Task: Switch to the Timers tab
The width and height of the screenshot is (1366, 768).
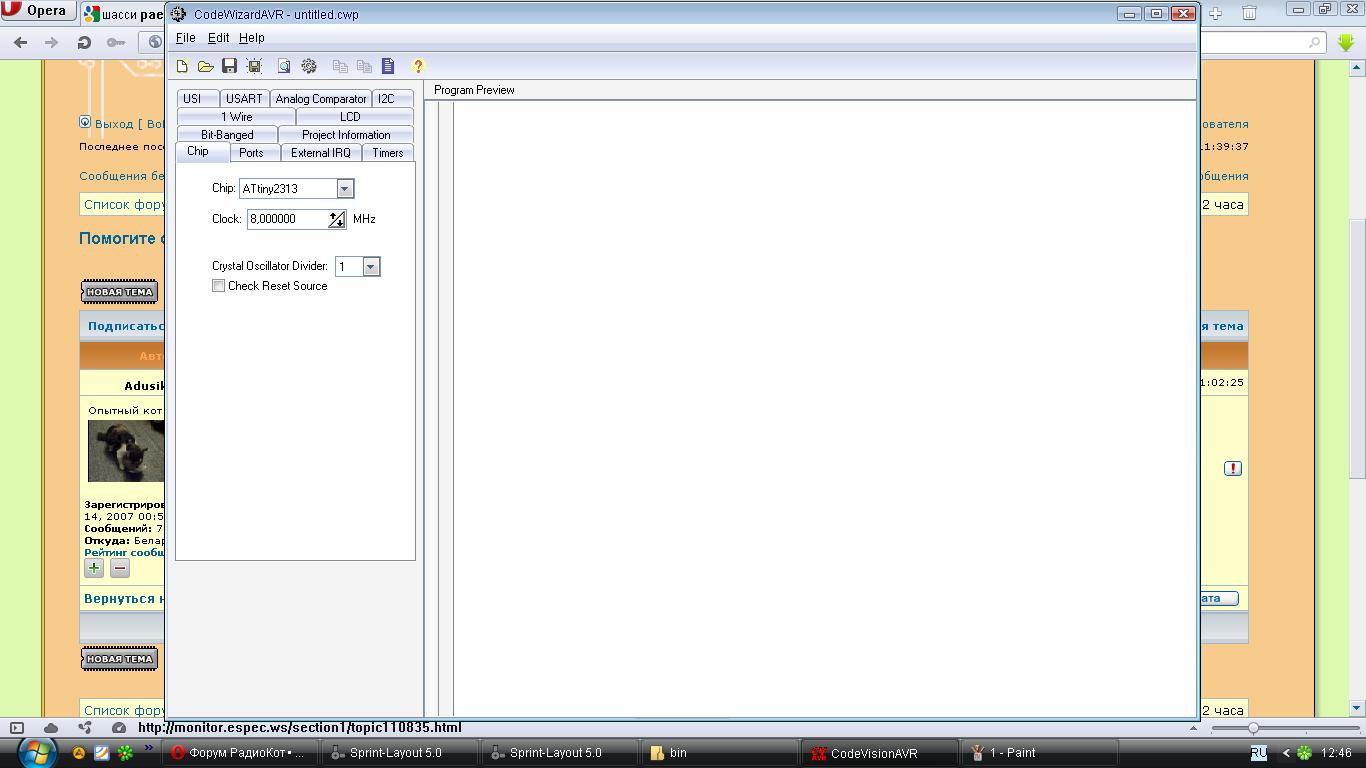Action: coord(388,153)
